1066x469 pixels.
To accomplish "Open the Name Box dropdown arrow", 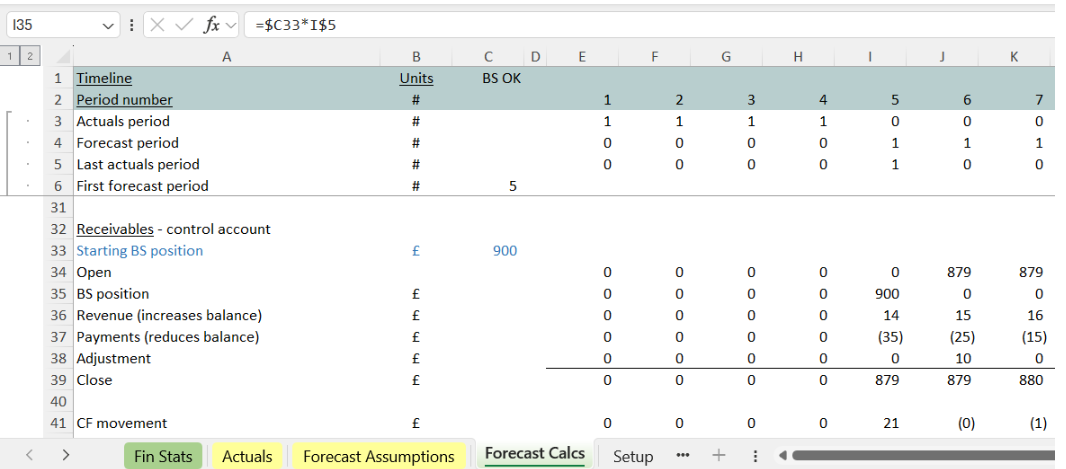I will click(x=108, y=25).
